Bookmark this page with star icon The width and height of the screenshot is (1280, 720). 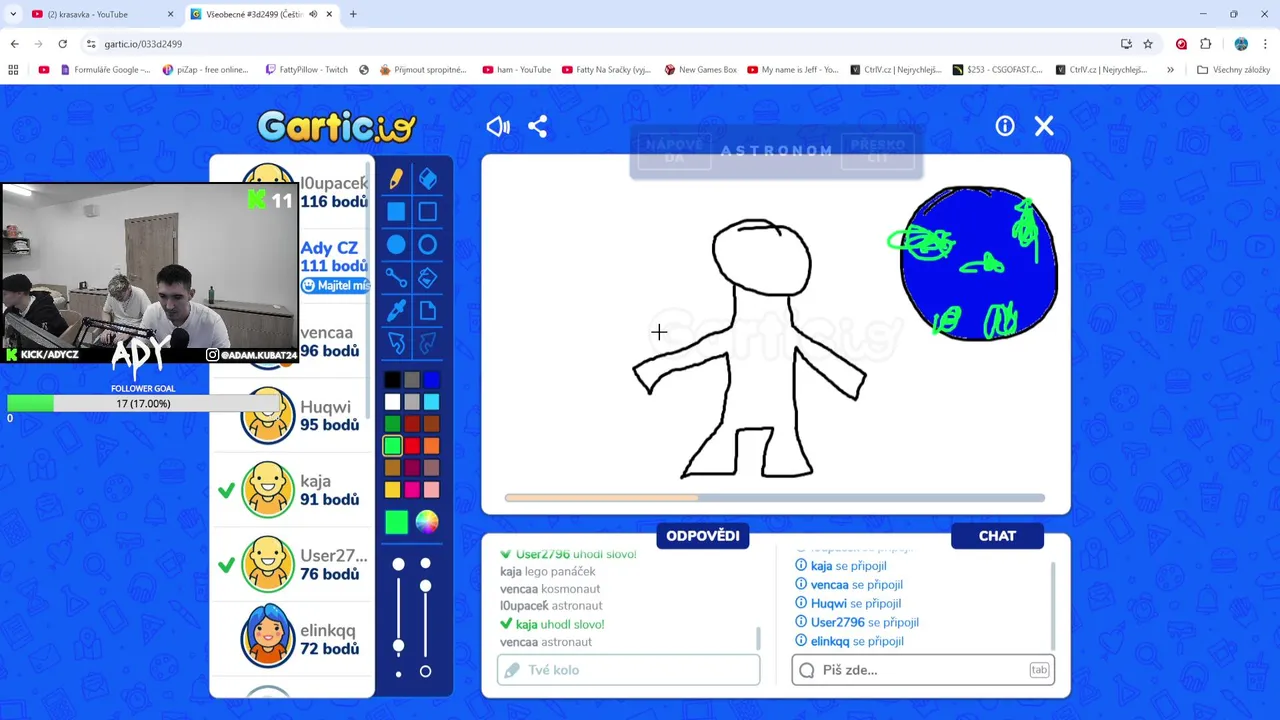pos(1148,44)
